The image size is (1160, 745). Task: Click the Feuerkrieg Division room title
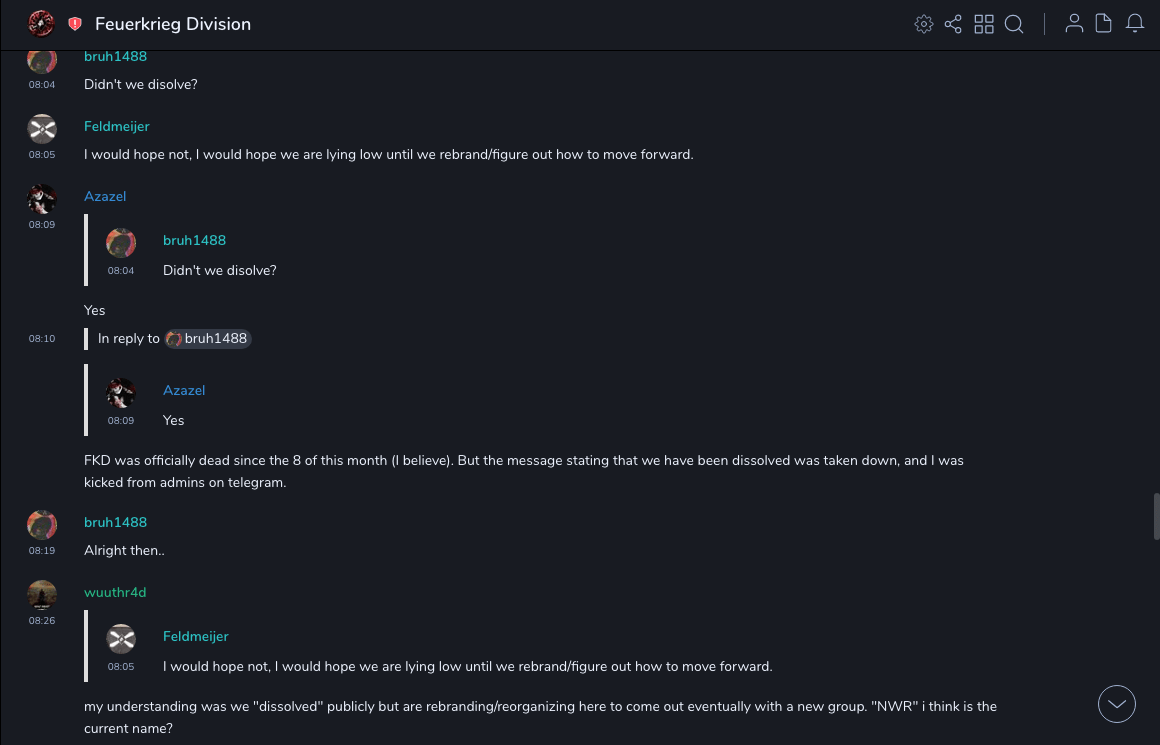pos(173,24)
